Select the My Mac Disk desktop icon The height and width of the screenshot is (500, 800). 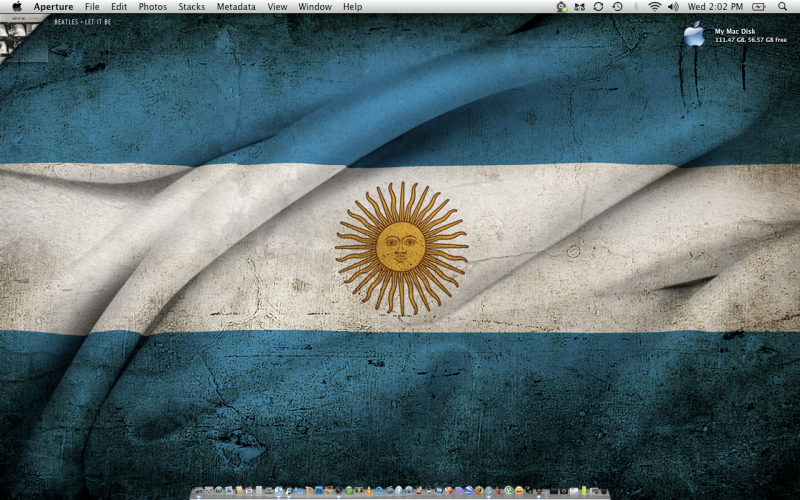coord(694,36)
